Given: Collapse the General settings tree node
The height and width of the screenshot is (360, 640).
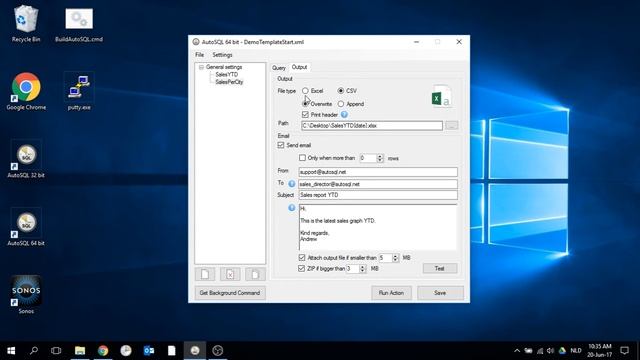Looking at the screenshot, I should click(201, 67).
